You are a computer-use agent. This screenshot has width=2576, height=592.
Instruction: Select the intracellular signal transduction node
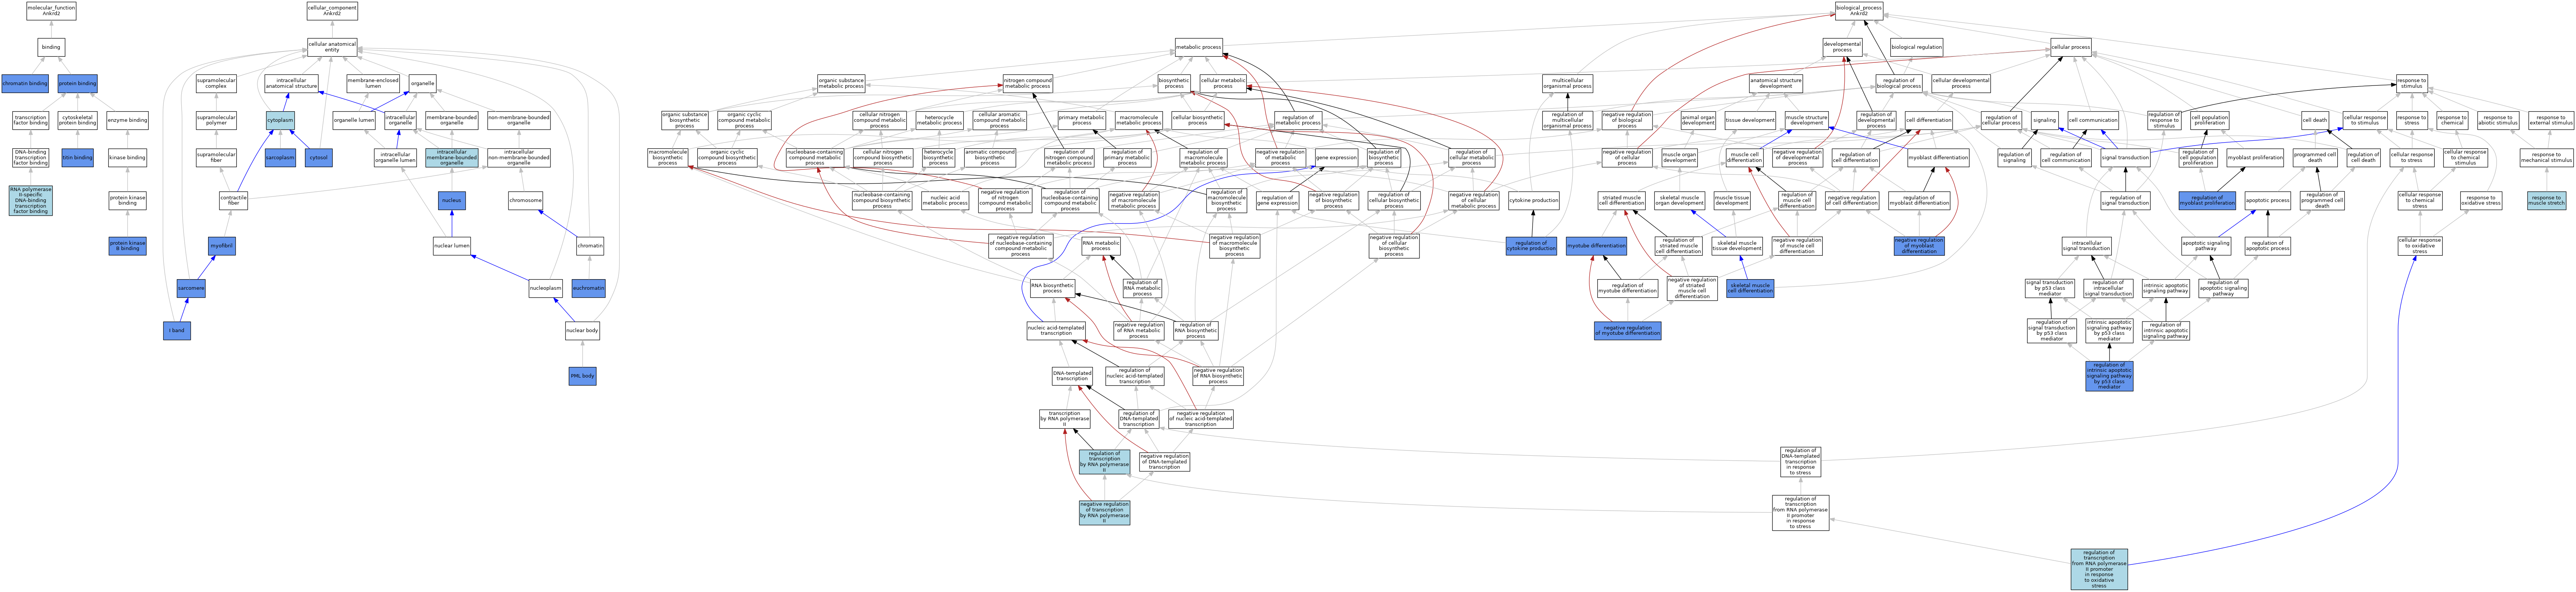pyautogui.click(x=2087, y=246)
